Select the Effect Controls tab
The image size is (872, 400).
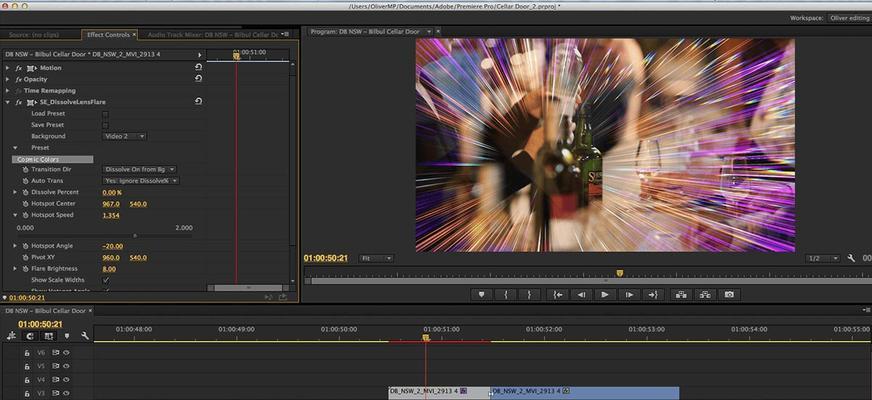pyautogui.click(x=108, y=34)
